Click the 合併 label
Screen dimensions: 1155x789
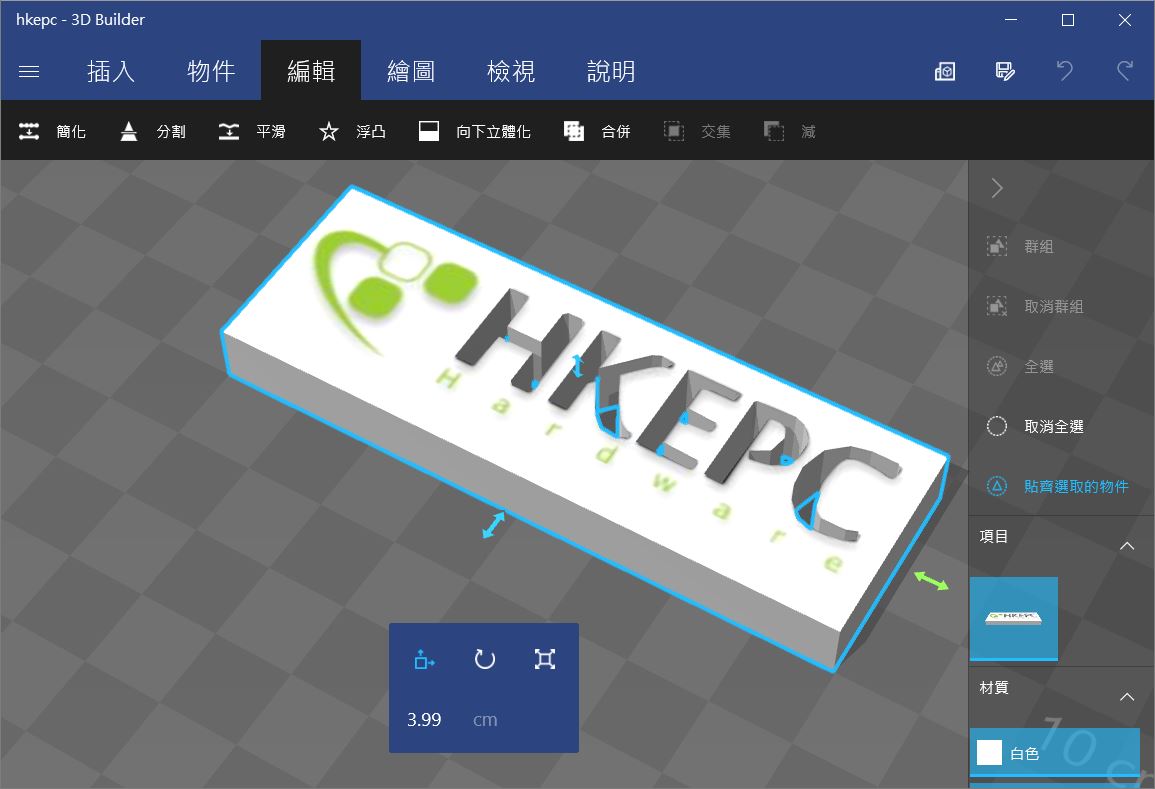(616, 132)
